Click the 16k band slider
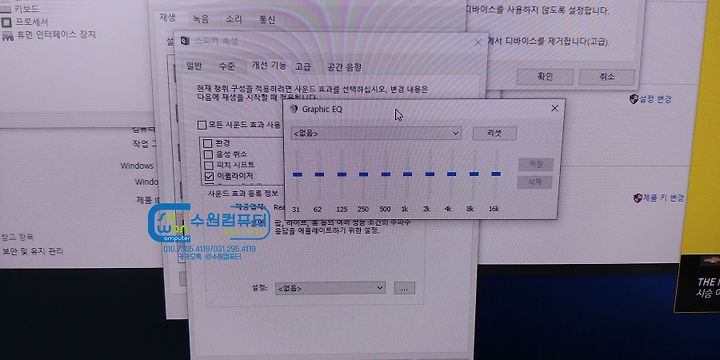This screenshot has width=720, height=360. (496, 174)
